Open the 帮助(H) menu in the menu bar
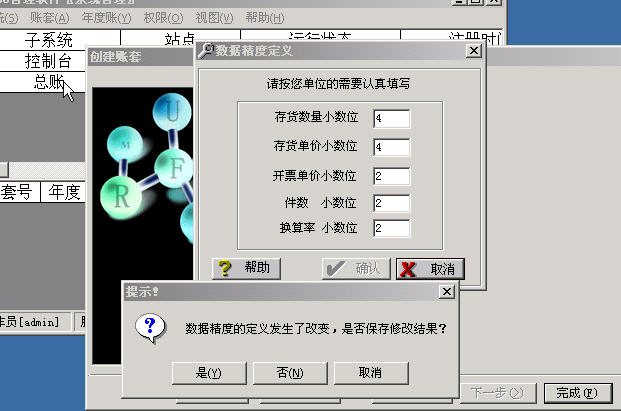The image size is (621, 411). point(265,18)
